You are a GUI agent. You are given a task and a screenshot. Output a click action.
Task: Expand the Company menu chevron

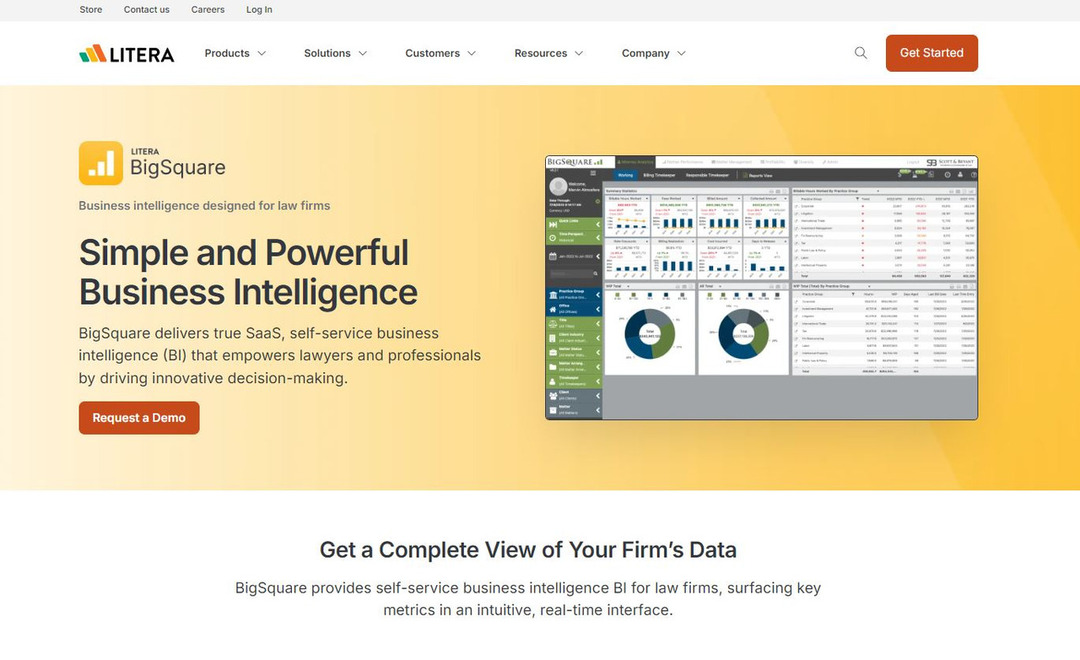coord(682,54)
